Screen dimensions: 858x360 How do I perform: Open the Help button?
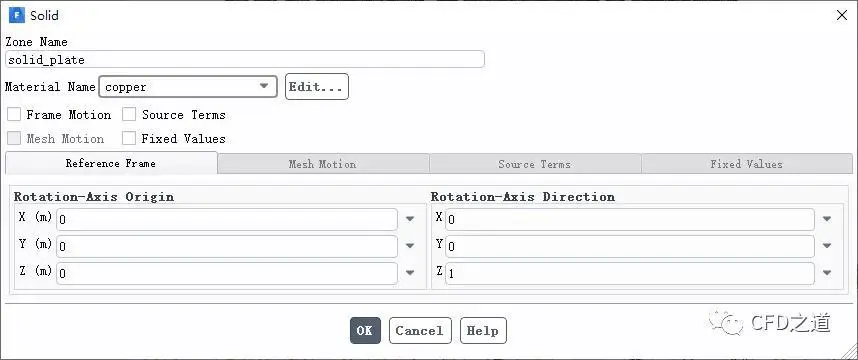[483, 330]
